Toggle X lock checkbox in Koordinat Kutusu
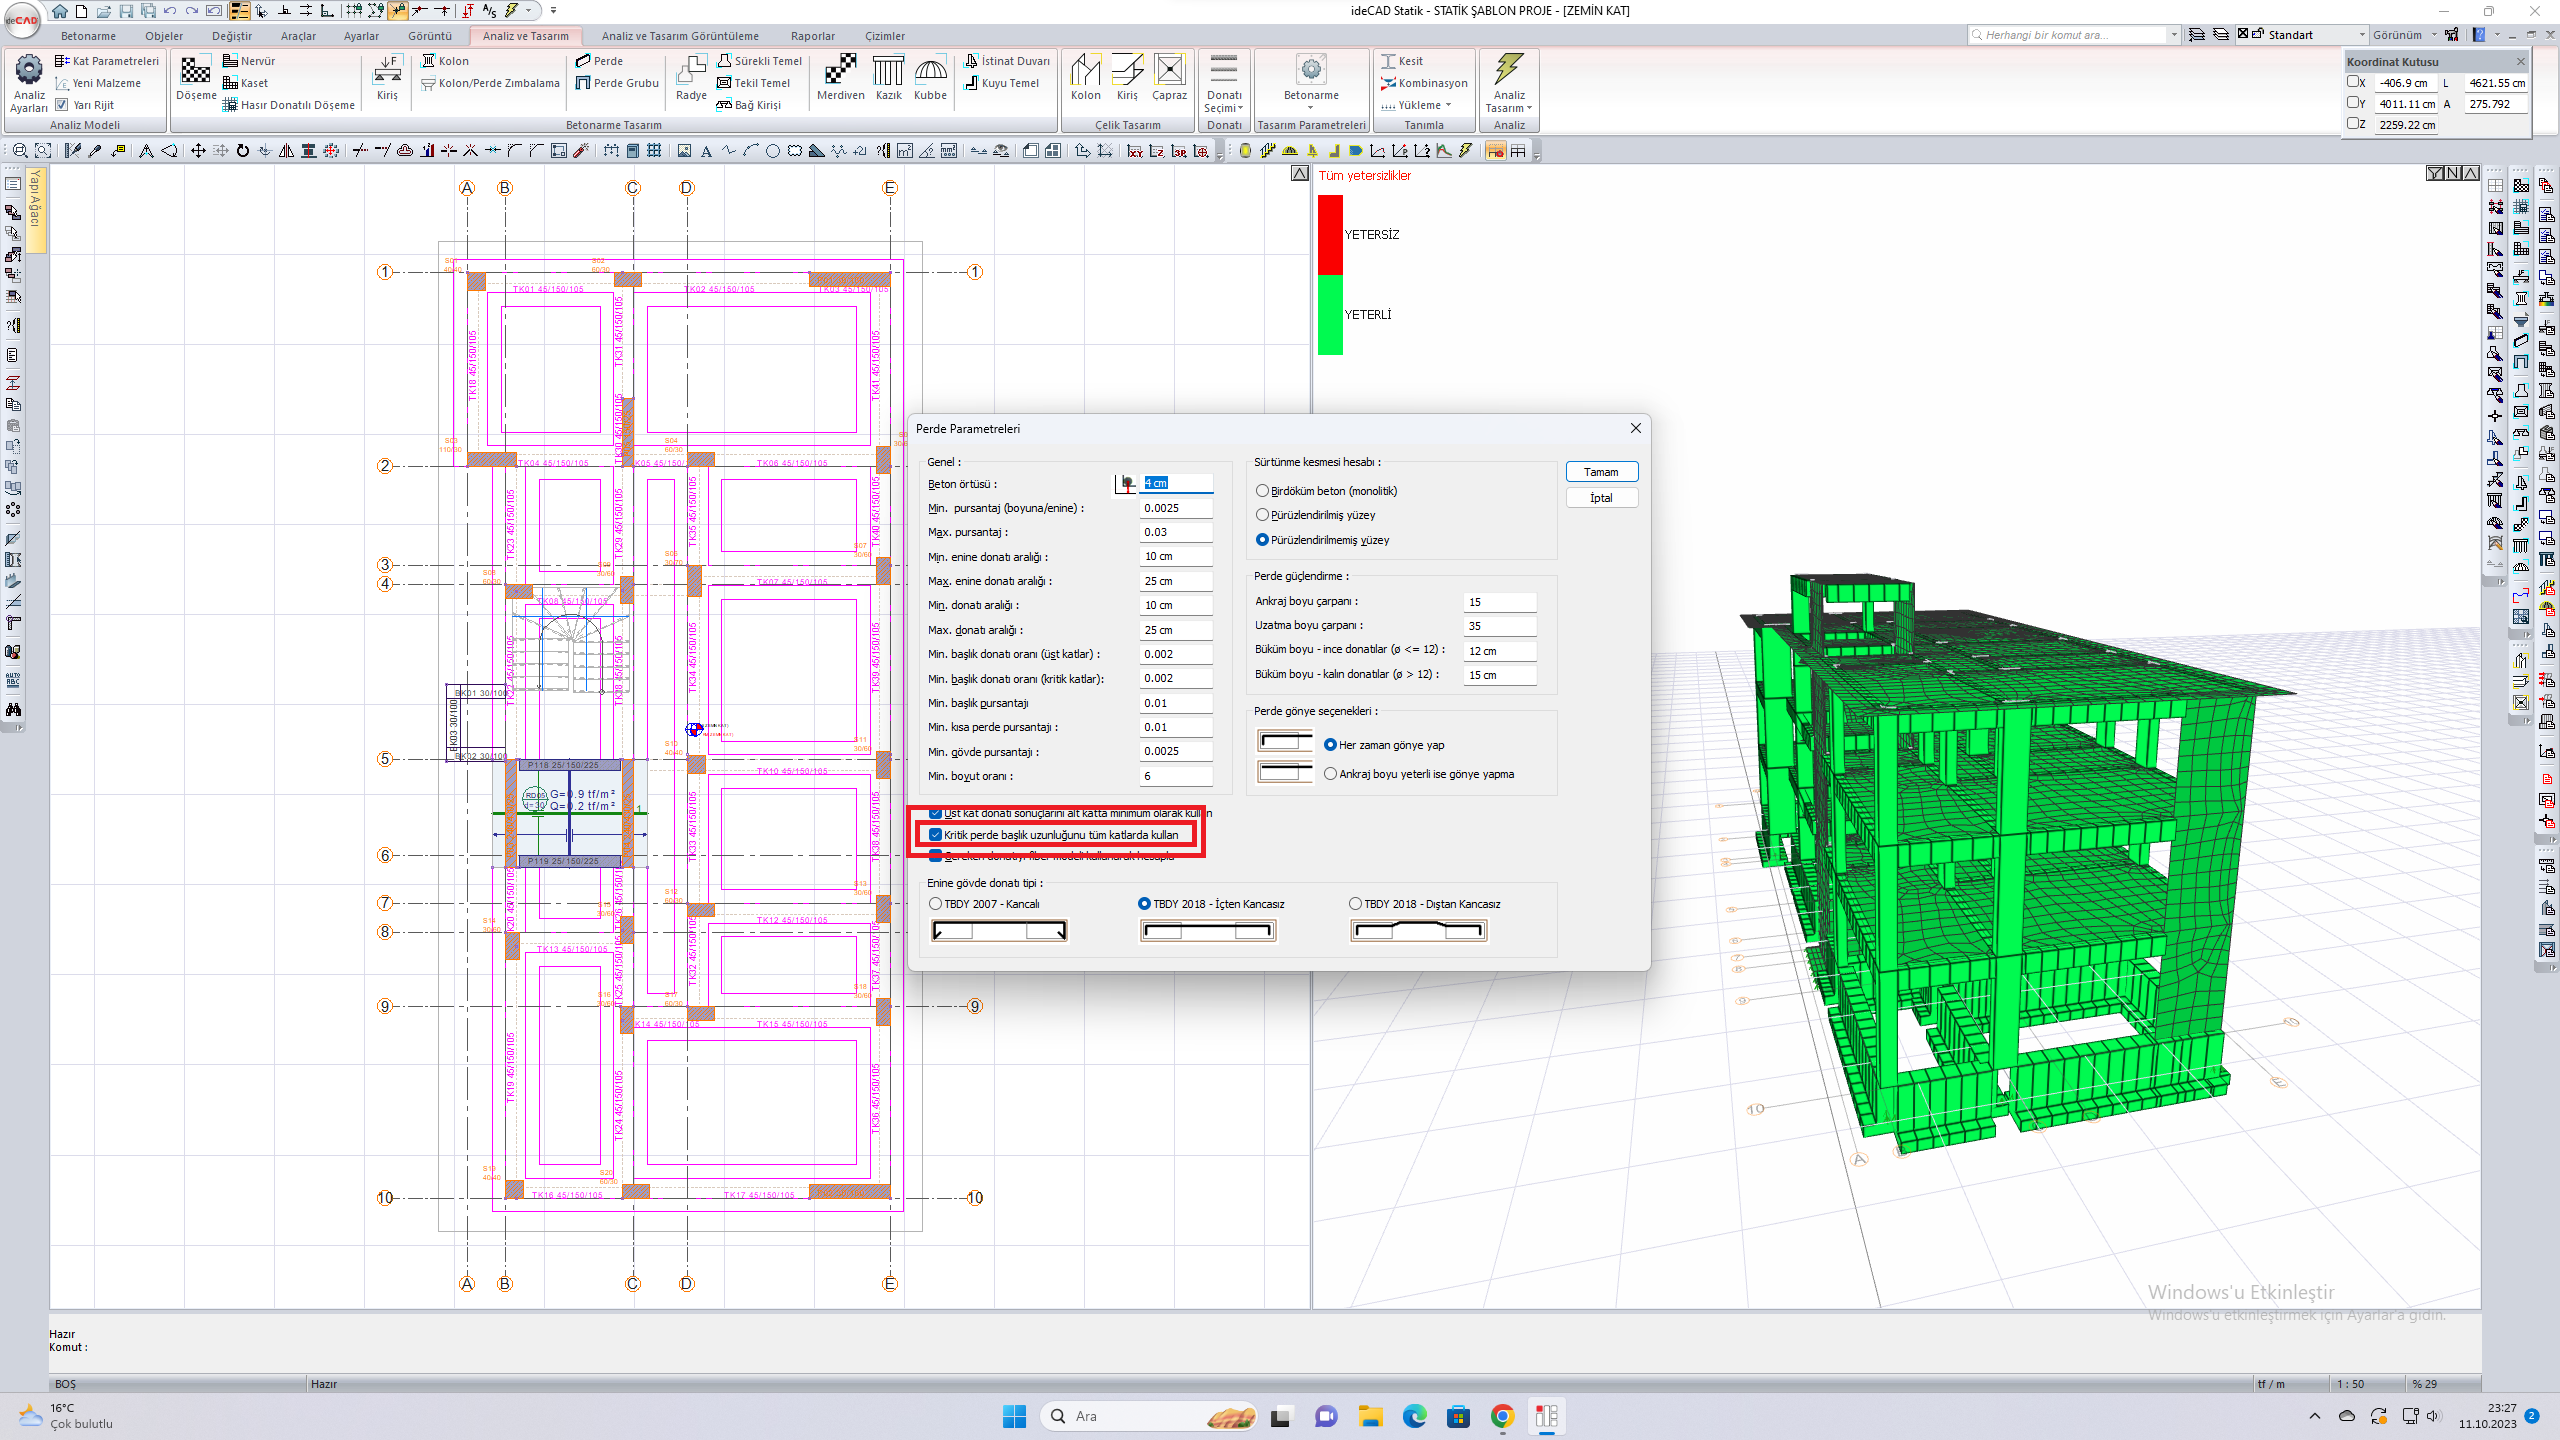 2353,83
